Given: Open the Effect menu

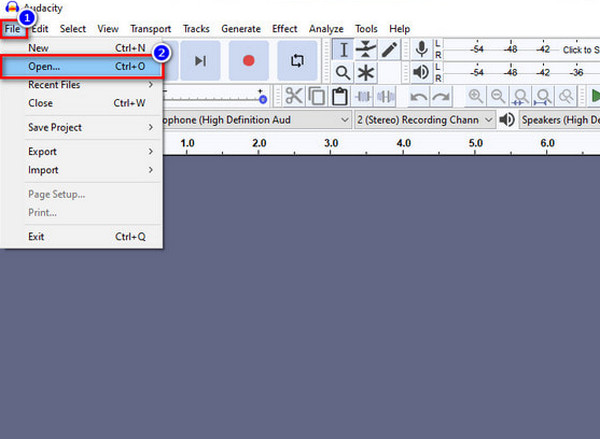Looking at the screenshot, I should coord(284,29).
